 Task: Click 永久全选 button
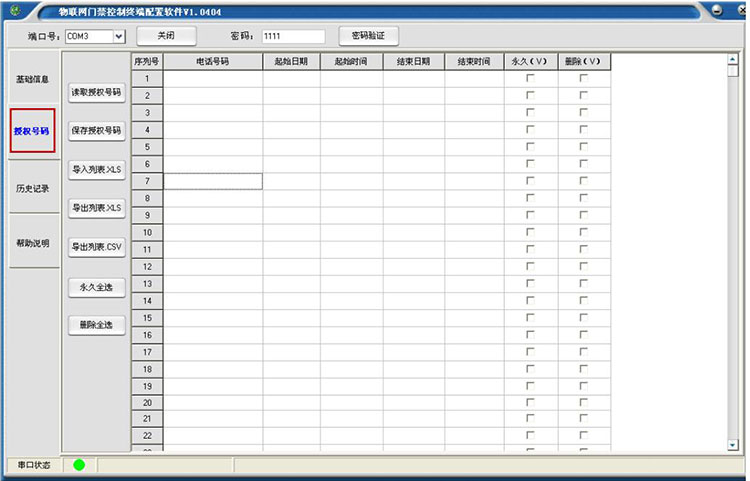[96, 286]
